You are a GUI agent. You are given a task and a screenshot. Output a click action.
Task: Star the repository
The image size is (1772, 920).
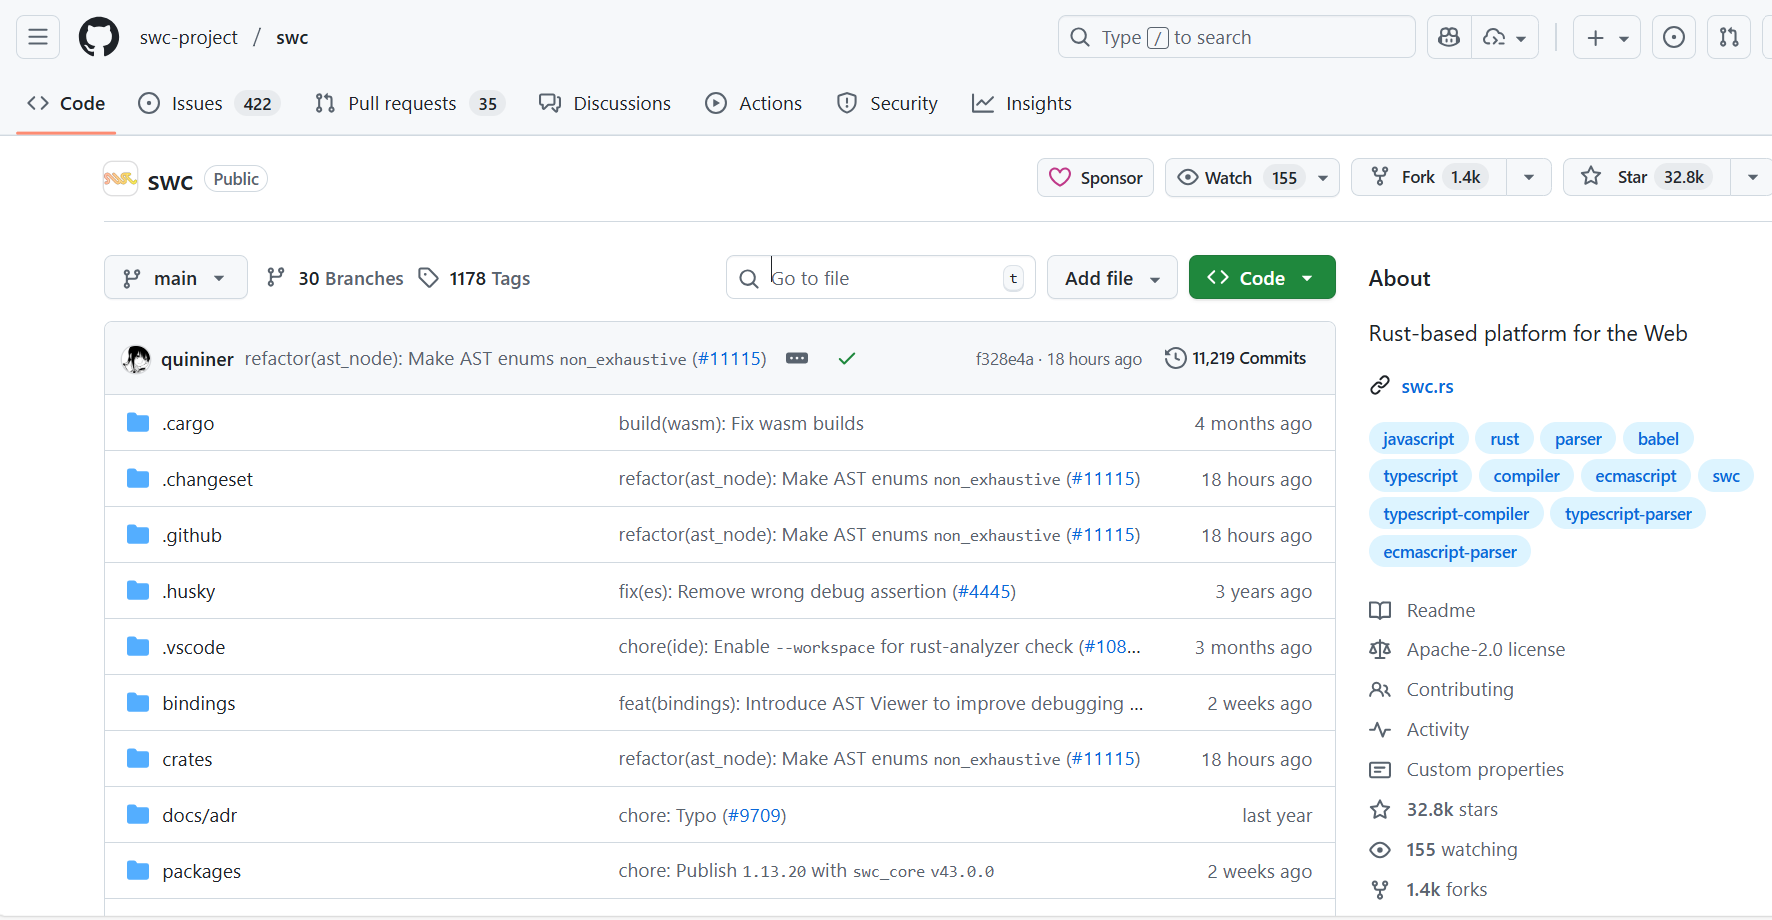coord(1646,177)
